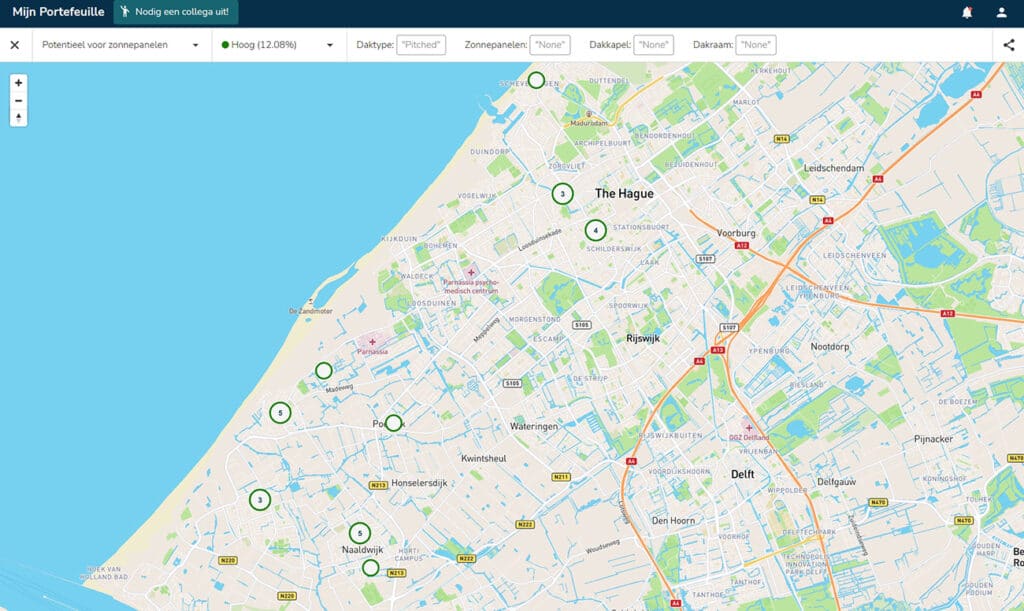Click the Dakkapel 'None' field
1024x611 pixels.
[653, 45]
